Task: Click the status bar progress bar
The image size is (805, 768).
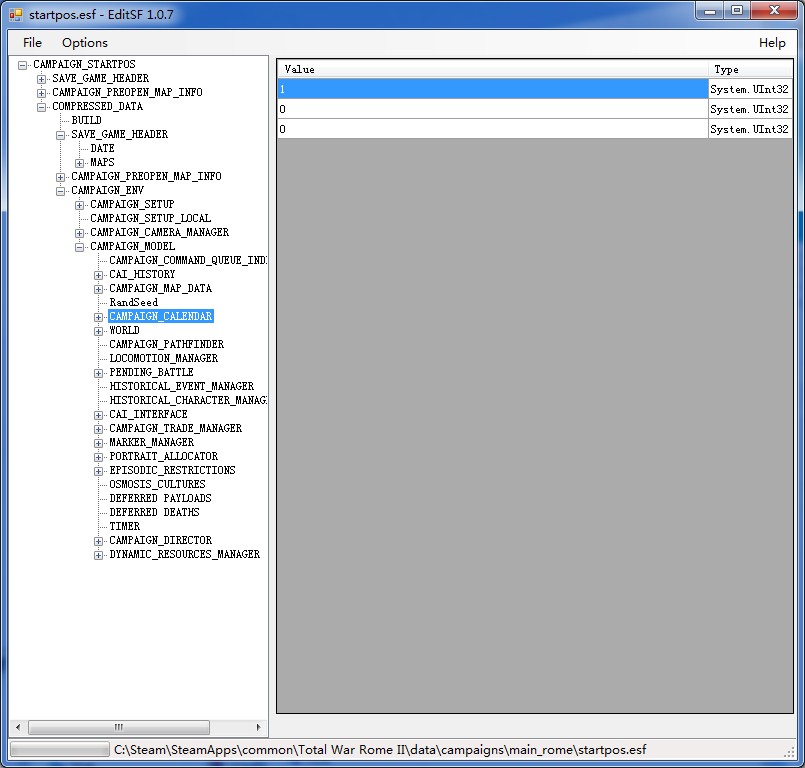Action: pyautogui.click(x=60, y=750)
